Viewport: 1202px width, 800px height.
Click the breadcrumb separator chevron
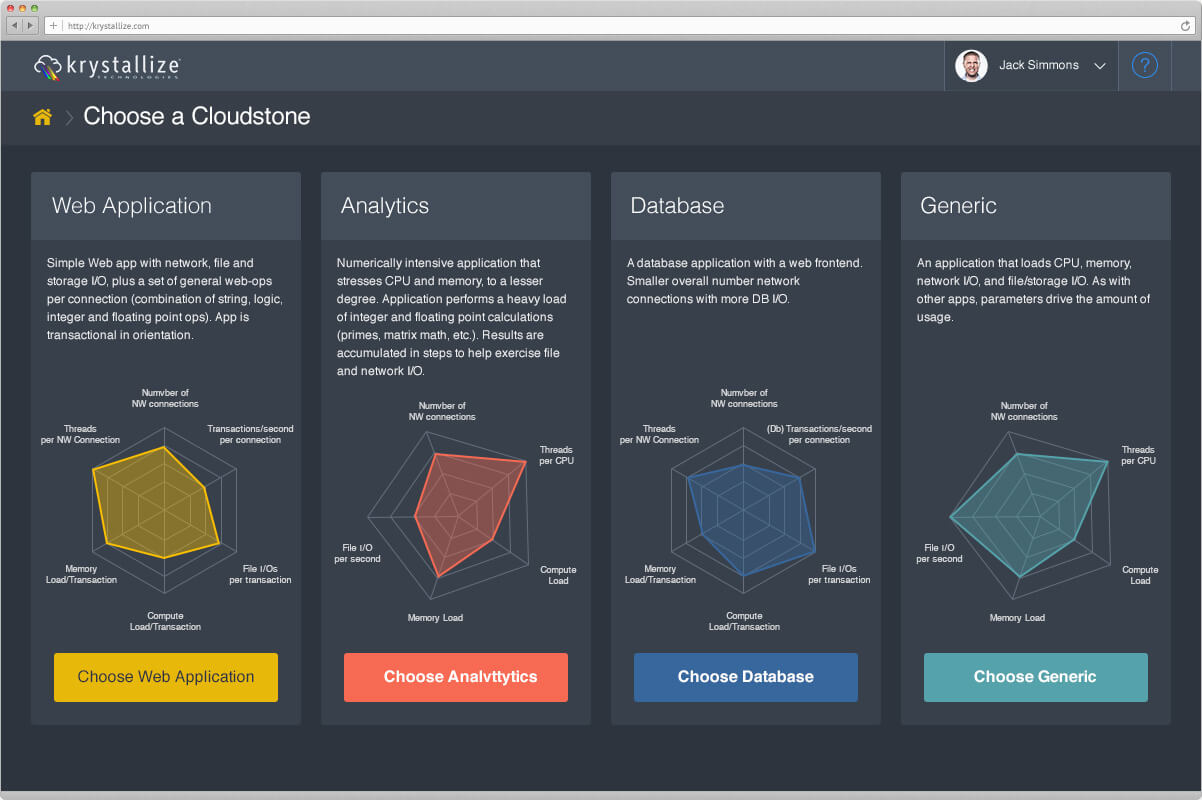point(69,118)
